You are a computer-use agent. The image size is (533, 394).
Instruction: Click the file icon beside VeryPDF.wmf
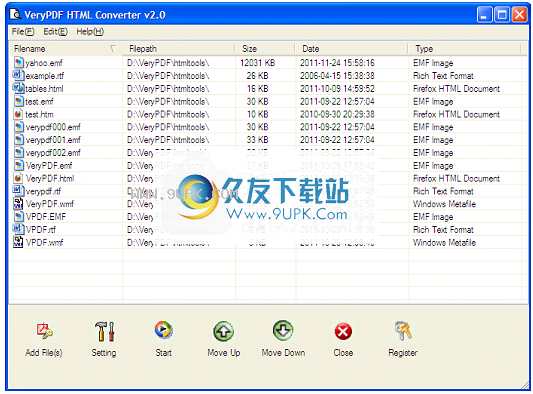coord(18,204)
